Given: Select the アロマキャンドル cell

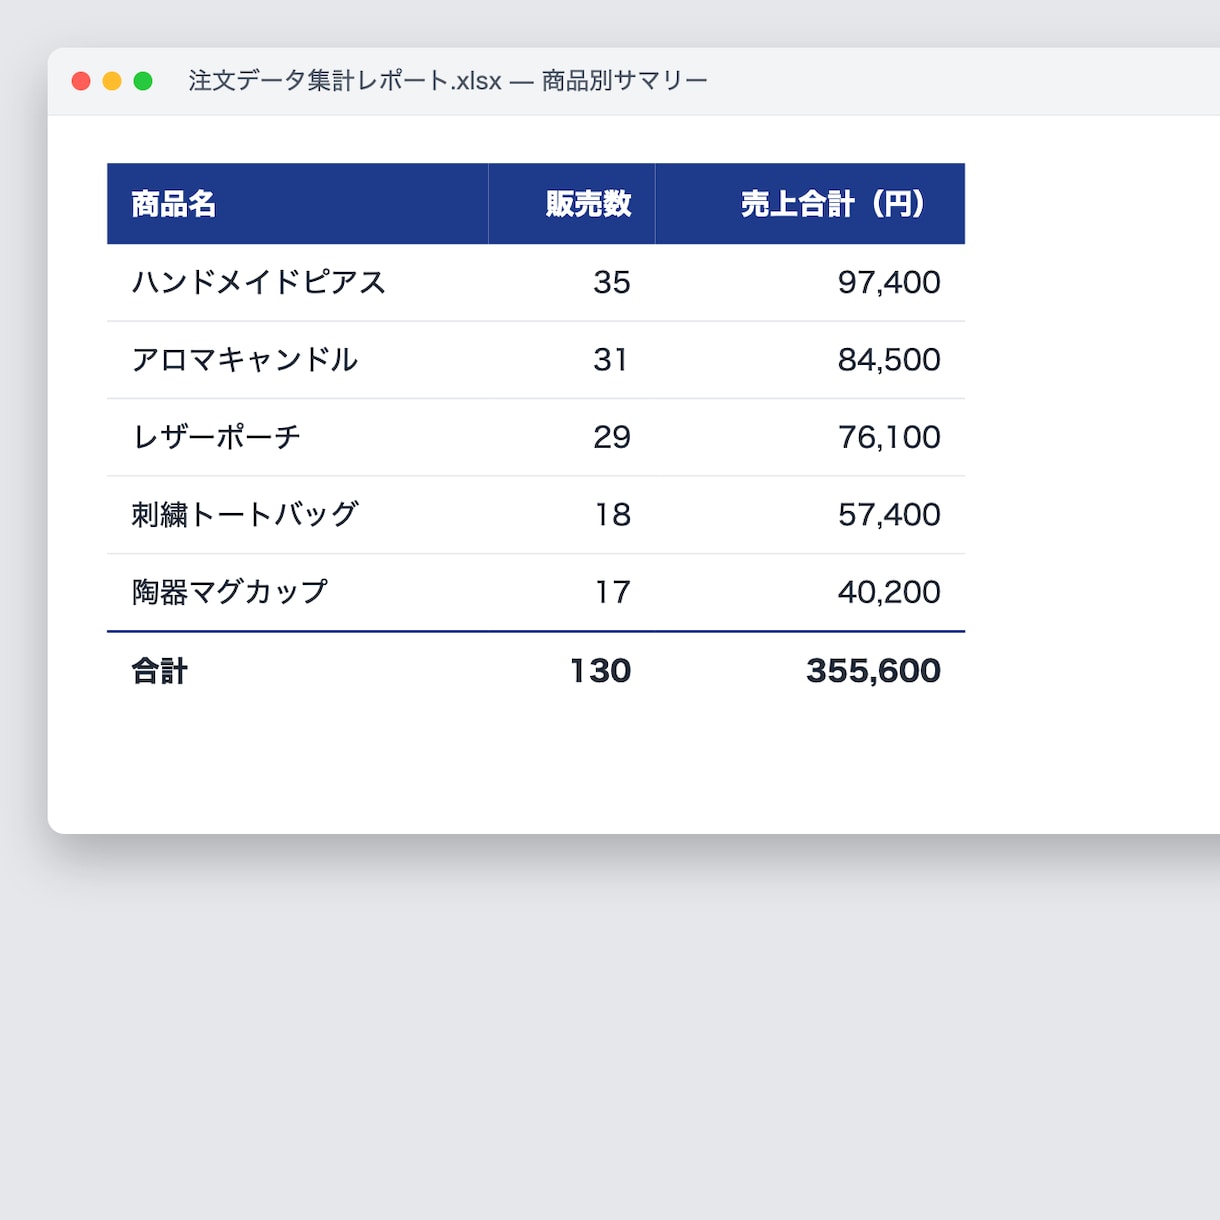Looking at the screenshot, I should point(297,360).
